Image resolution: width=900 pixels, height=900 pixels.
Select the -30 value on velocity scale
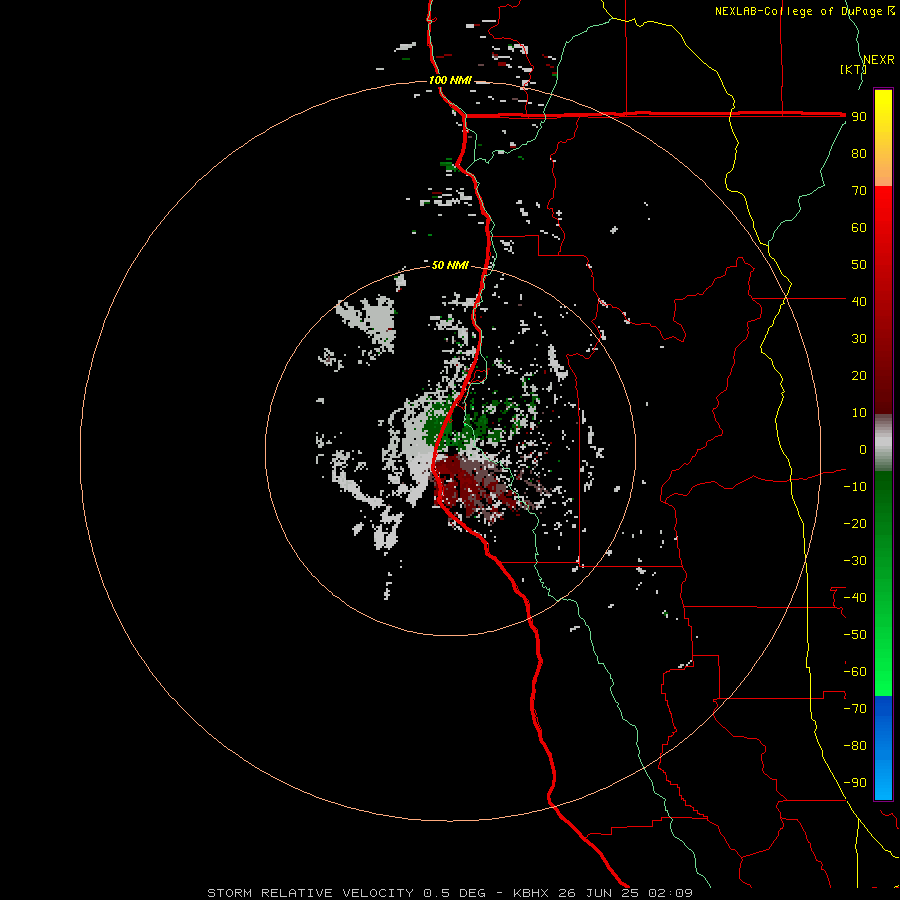[x=855, y=561]
